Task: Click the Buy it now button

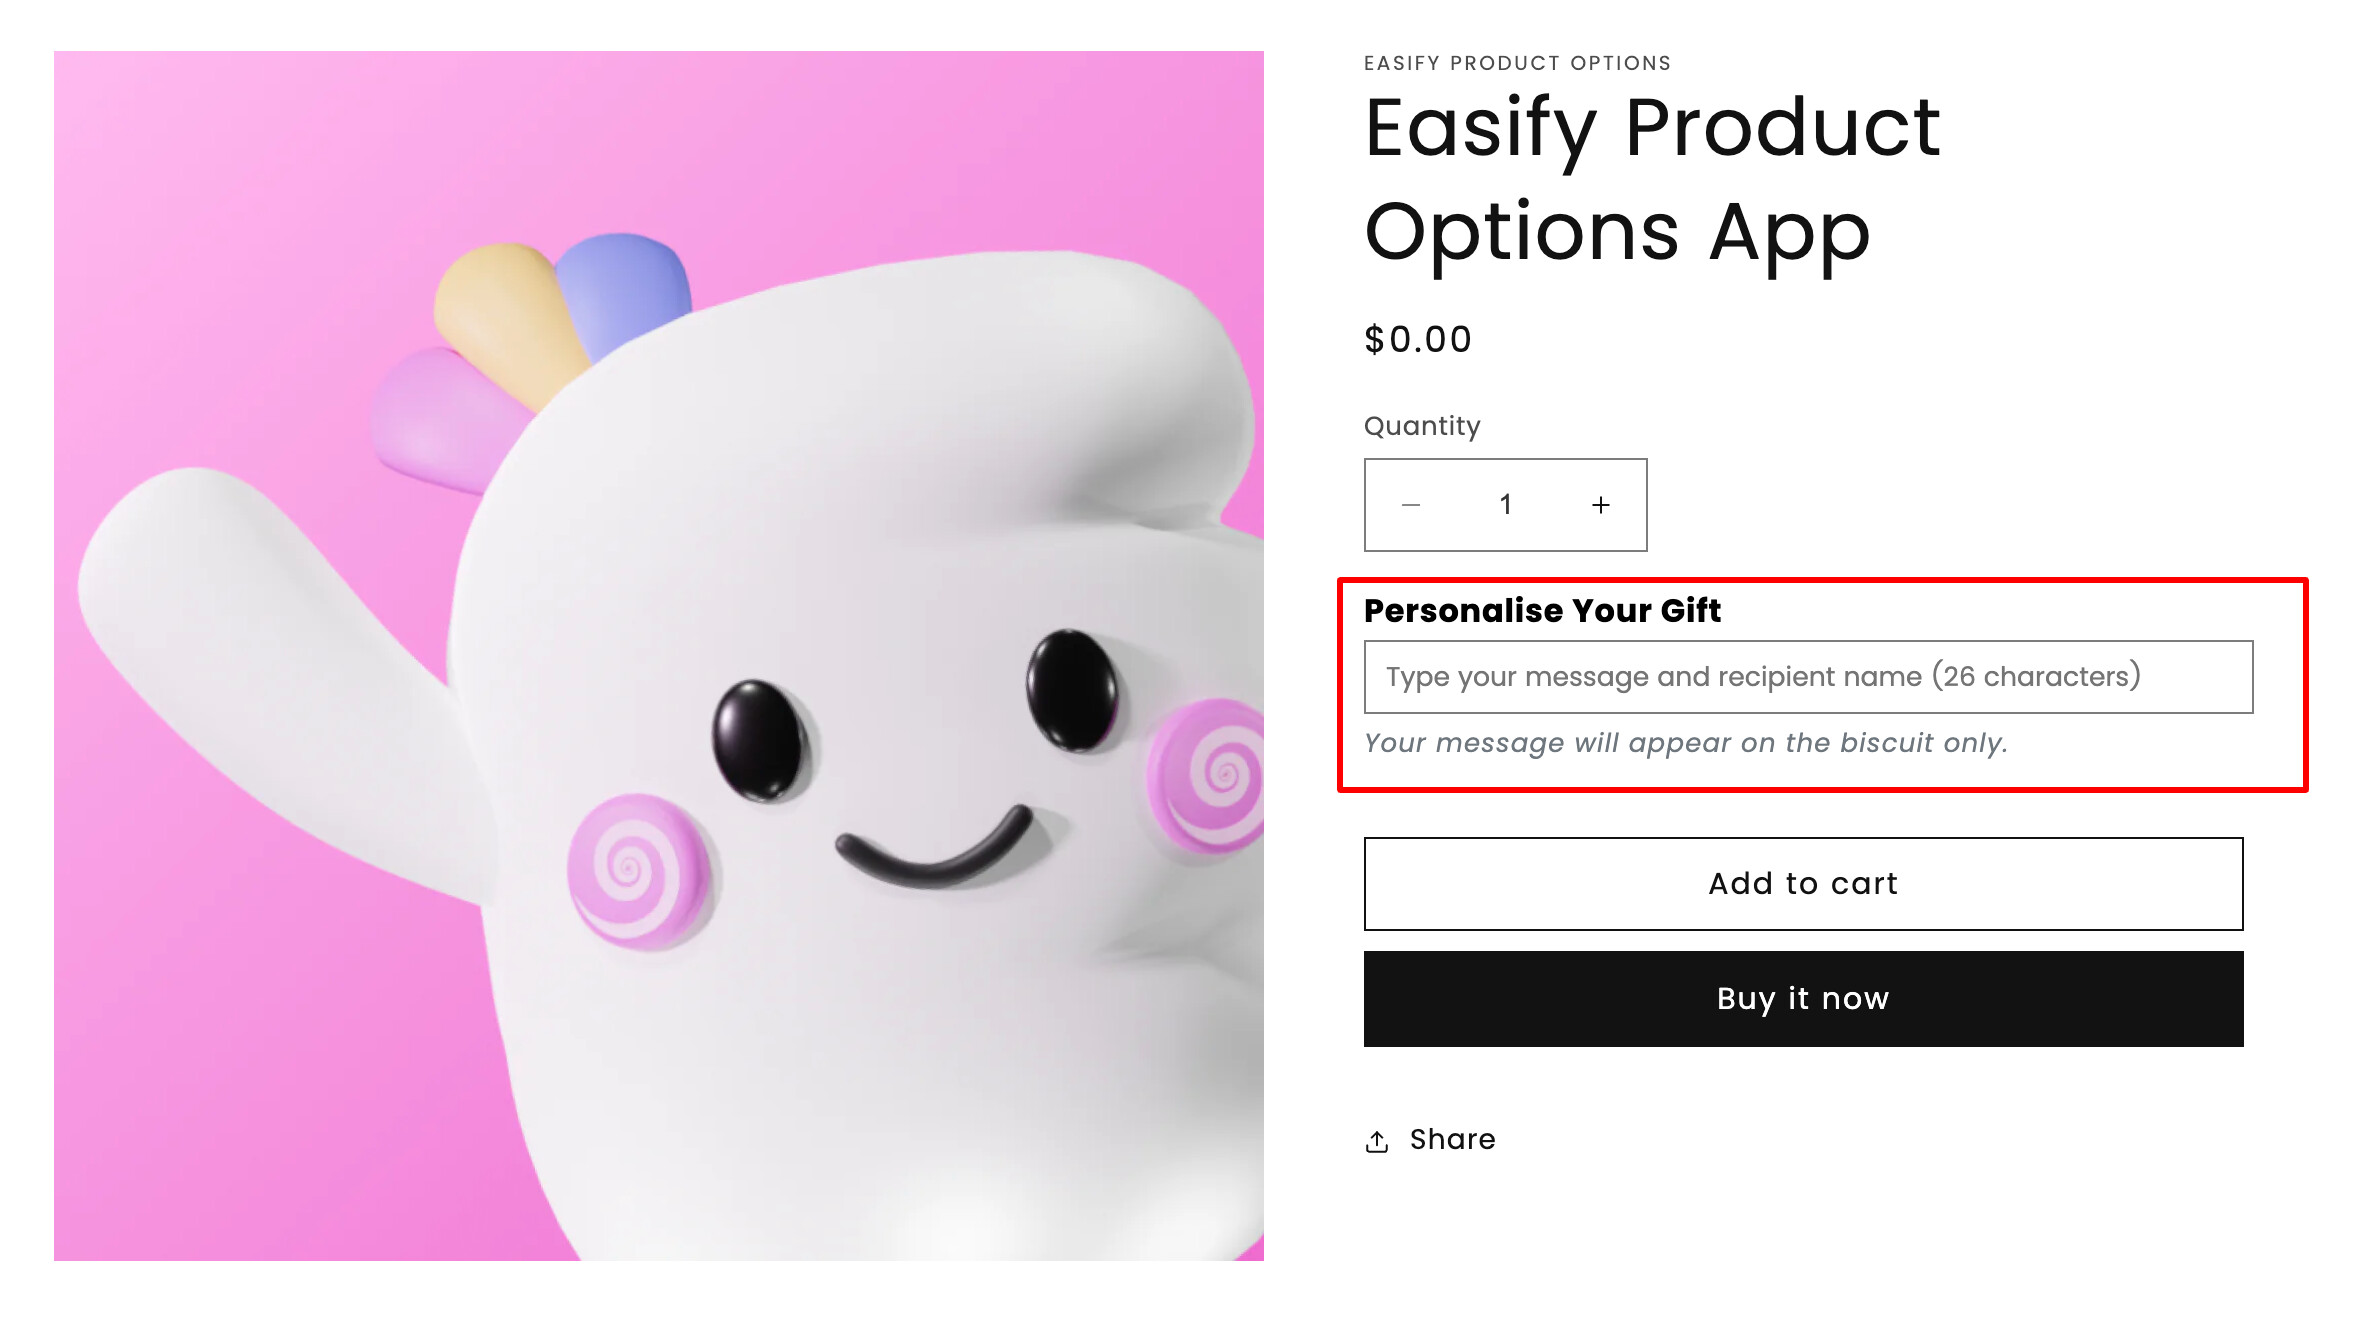Action: (x=1803, y=998)
